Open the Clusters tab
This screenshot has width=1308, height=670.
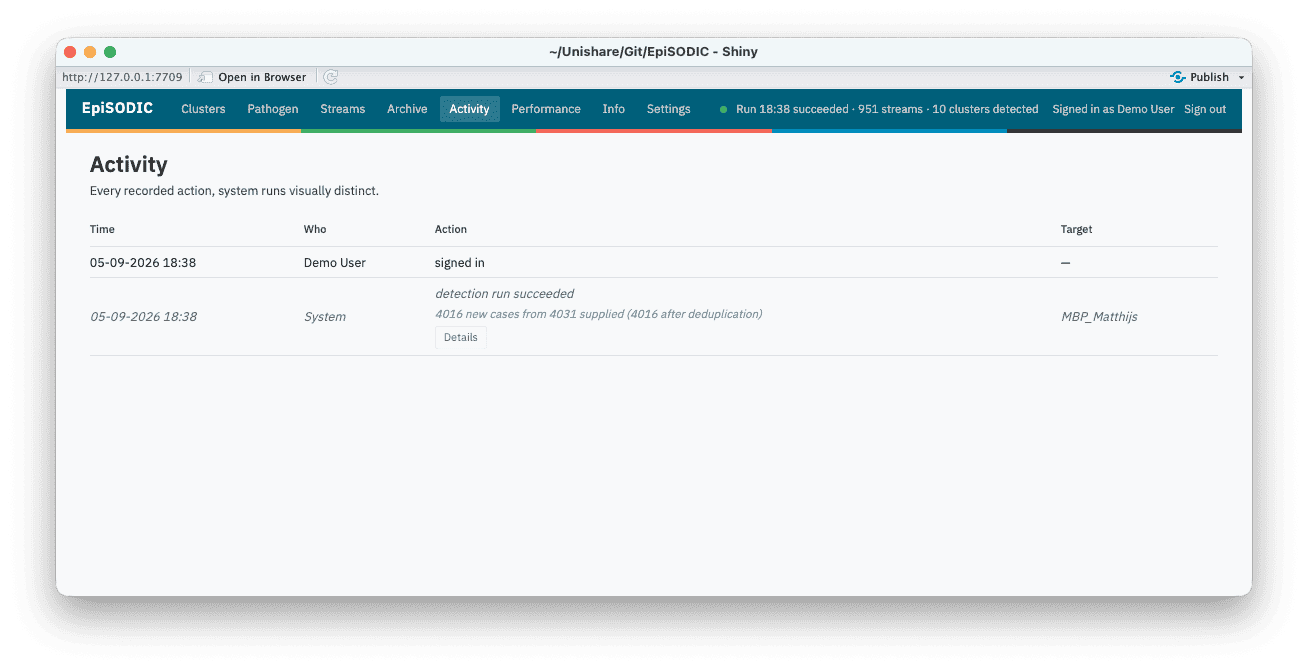click(203, 109)
